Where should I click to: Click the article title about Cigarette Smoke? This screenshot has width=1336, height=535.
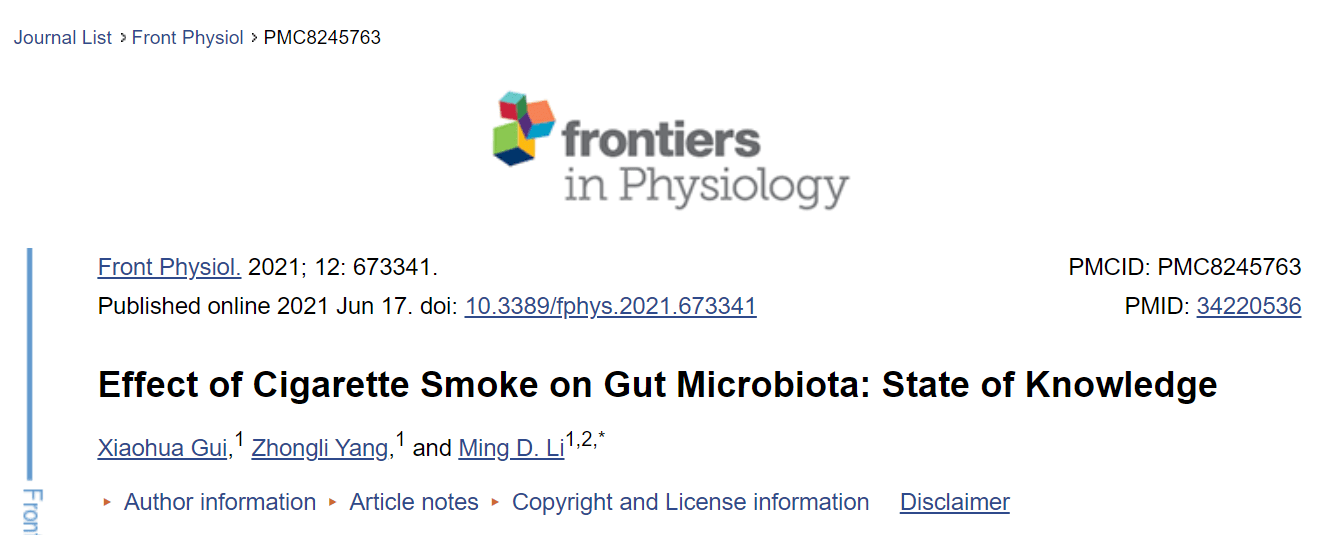click(x=657, y=385)
